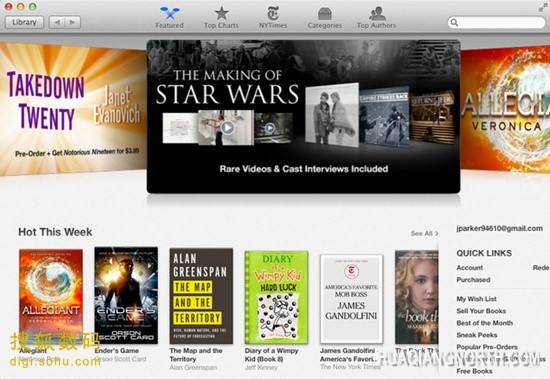Go back with left arrow button
This screenshot has width=550, height=379.
point(57,22)
